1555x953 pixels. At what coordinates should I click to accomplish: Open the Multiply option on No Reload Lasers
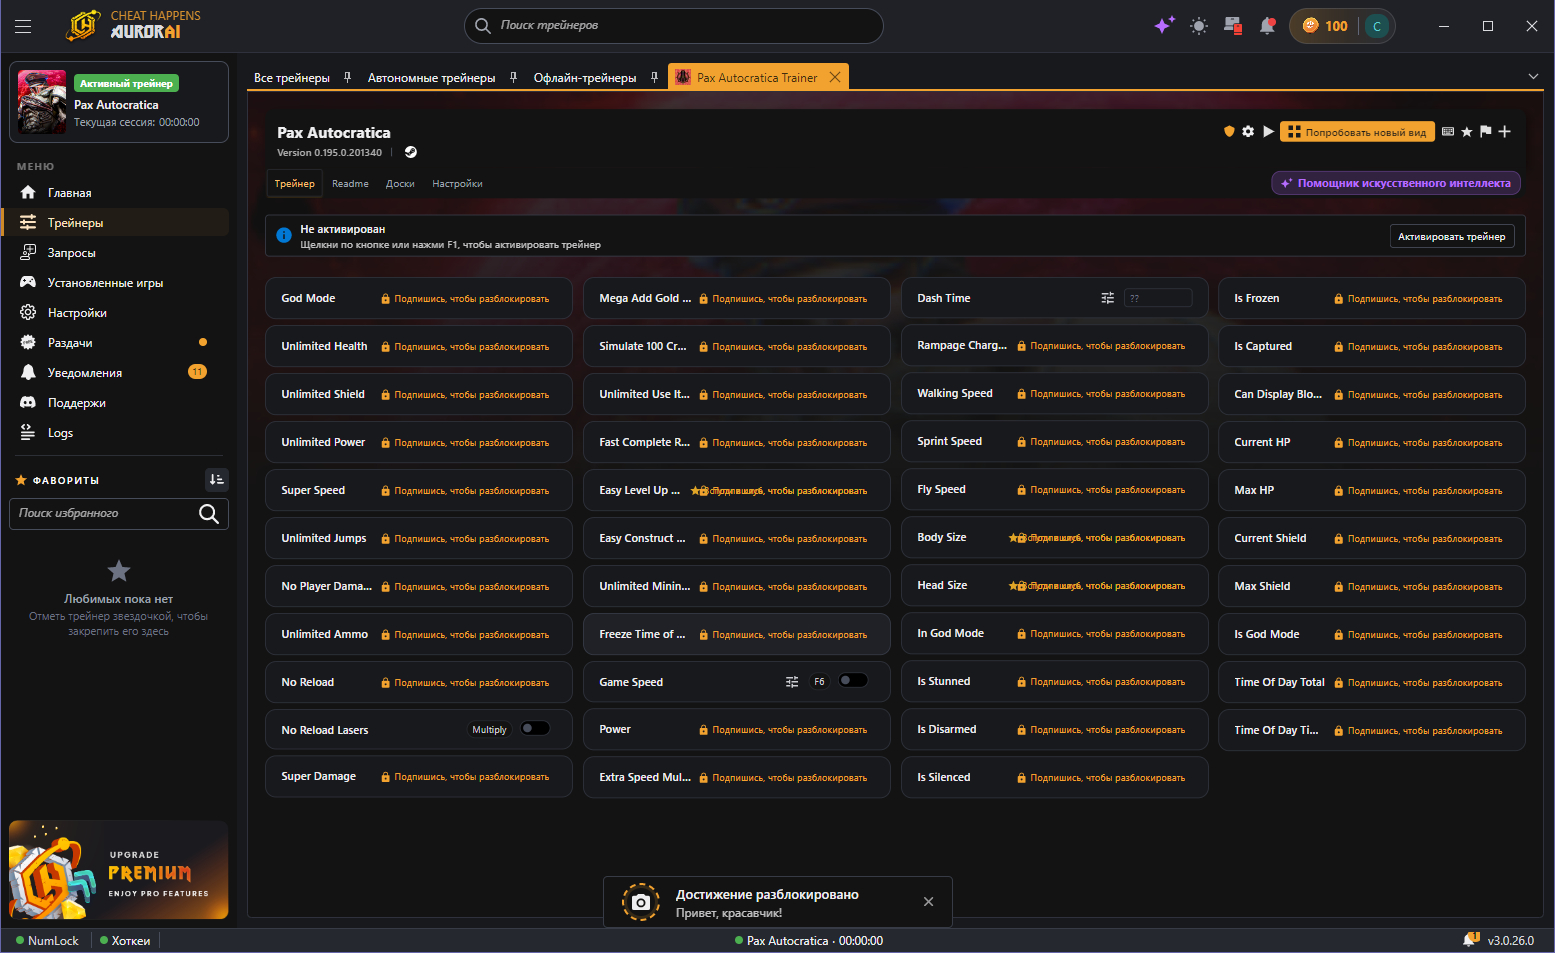[x=489, y=730]
